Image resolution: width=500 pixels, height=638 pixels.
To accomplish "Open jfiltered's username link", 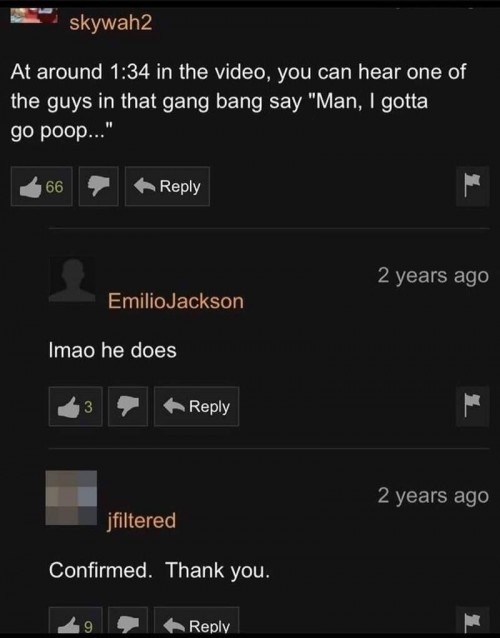I will click(x=142, y=520).
